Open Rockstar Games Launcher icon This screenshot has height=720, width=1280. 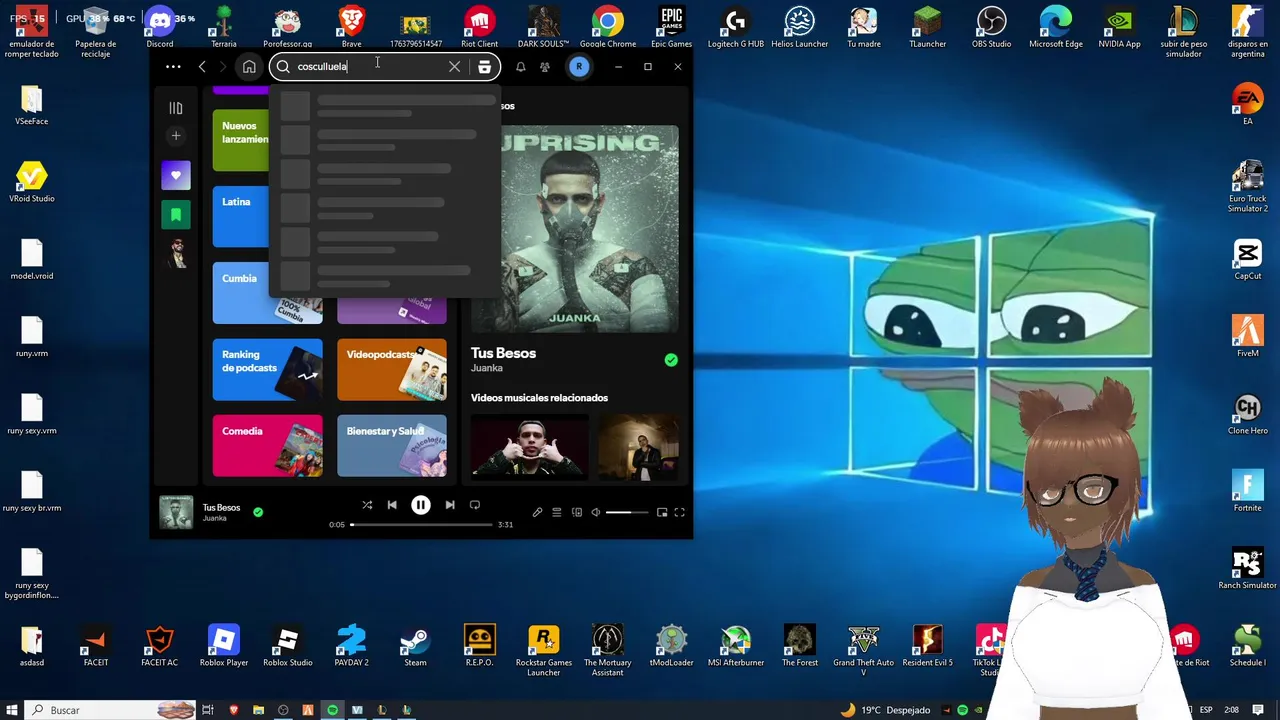(x=543, y=650)
